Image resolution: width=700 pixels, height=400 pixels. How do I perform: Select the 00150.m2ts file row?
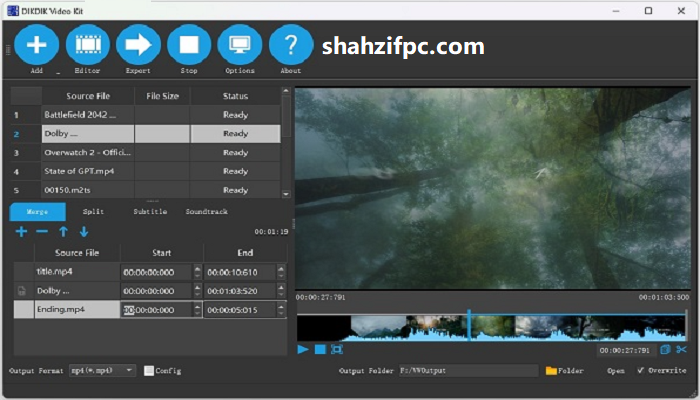click(x=88, y=190)
